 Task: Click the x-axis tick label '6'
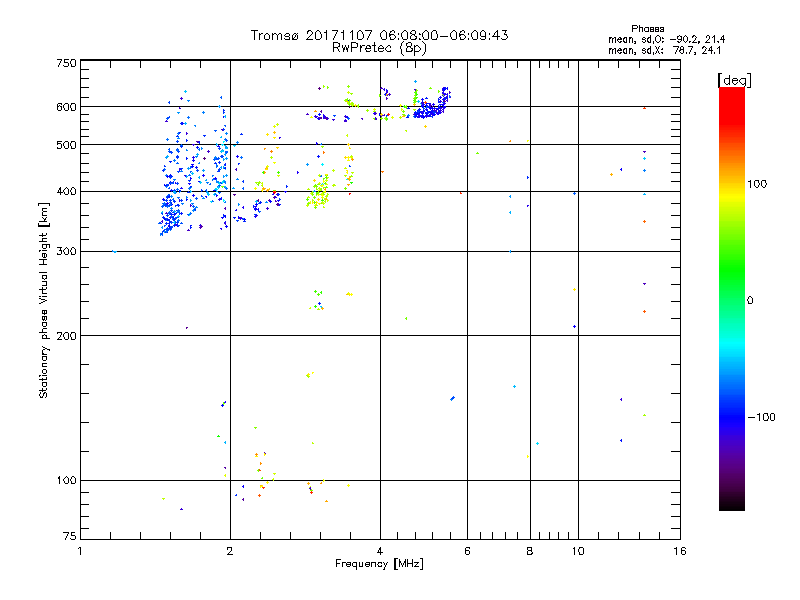tap(467, 551)
